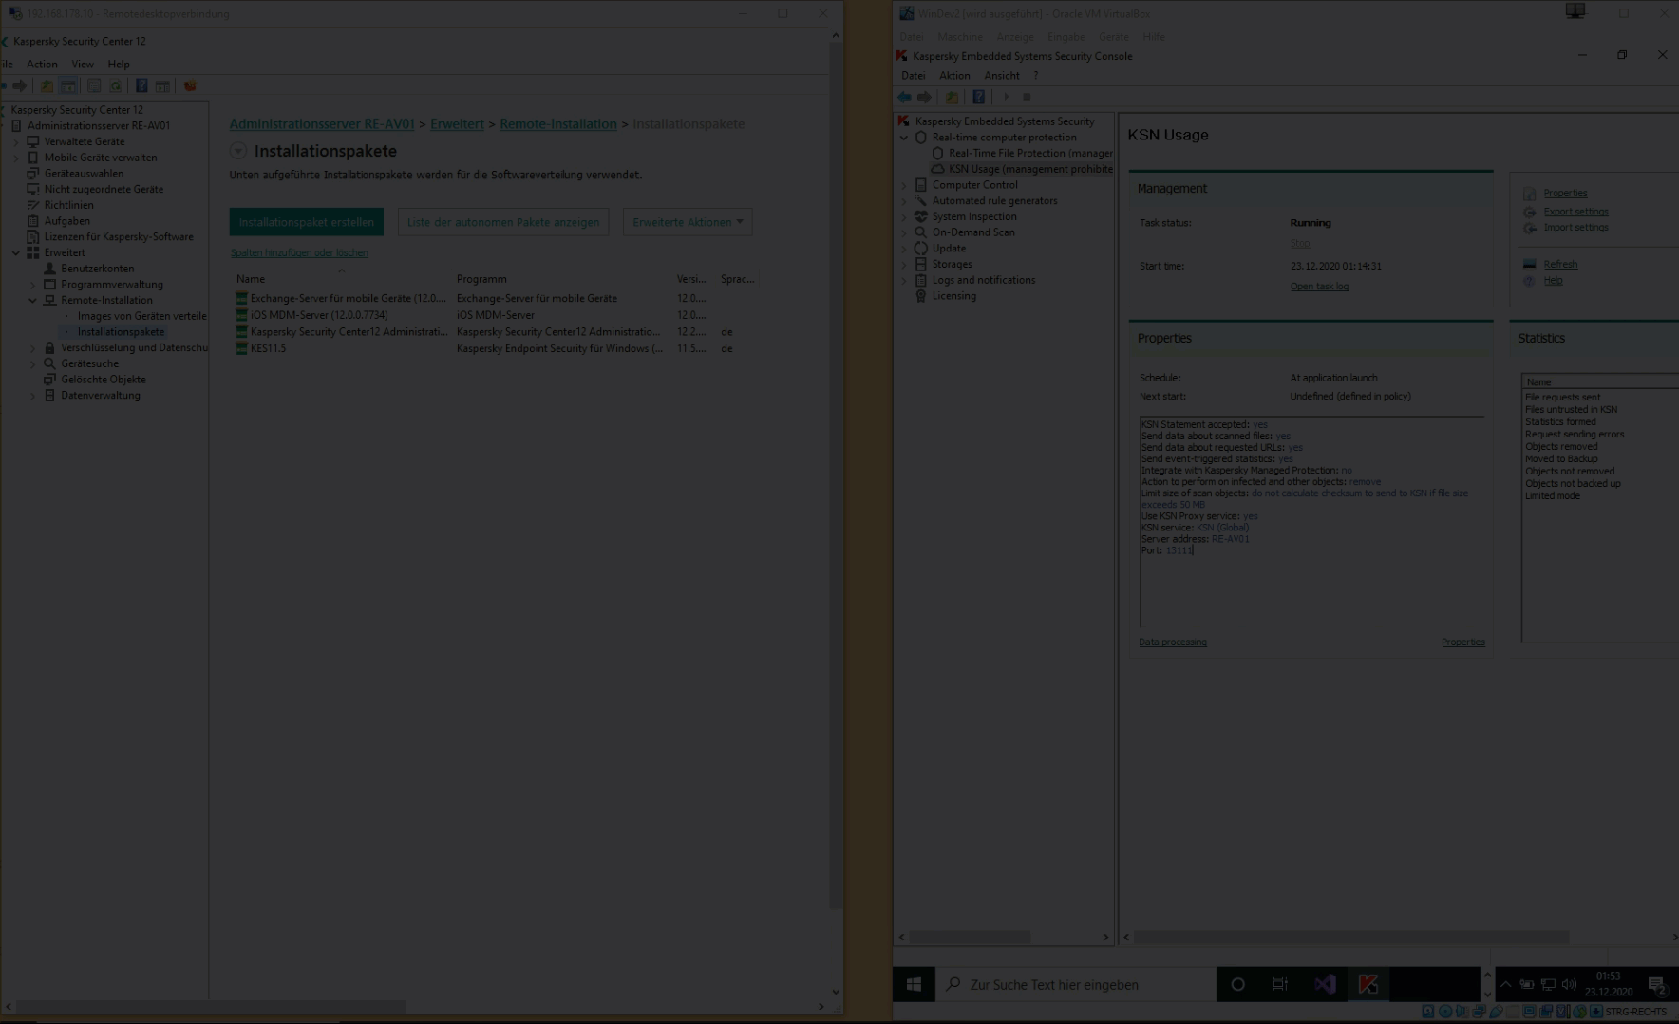Follow the Administrationsserver RE-AV01 breadcrumb link
1679x1024 pixels.
[322, 124]
